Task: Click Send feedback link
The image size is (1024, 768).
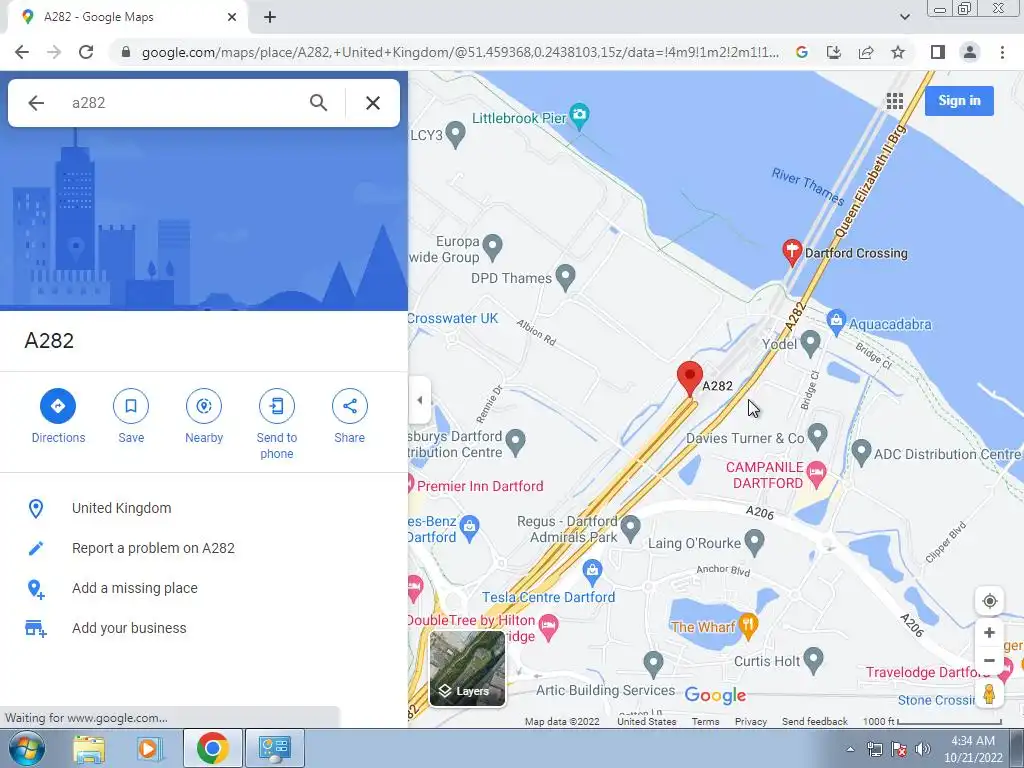Action: (814, 722)
